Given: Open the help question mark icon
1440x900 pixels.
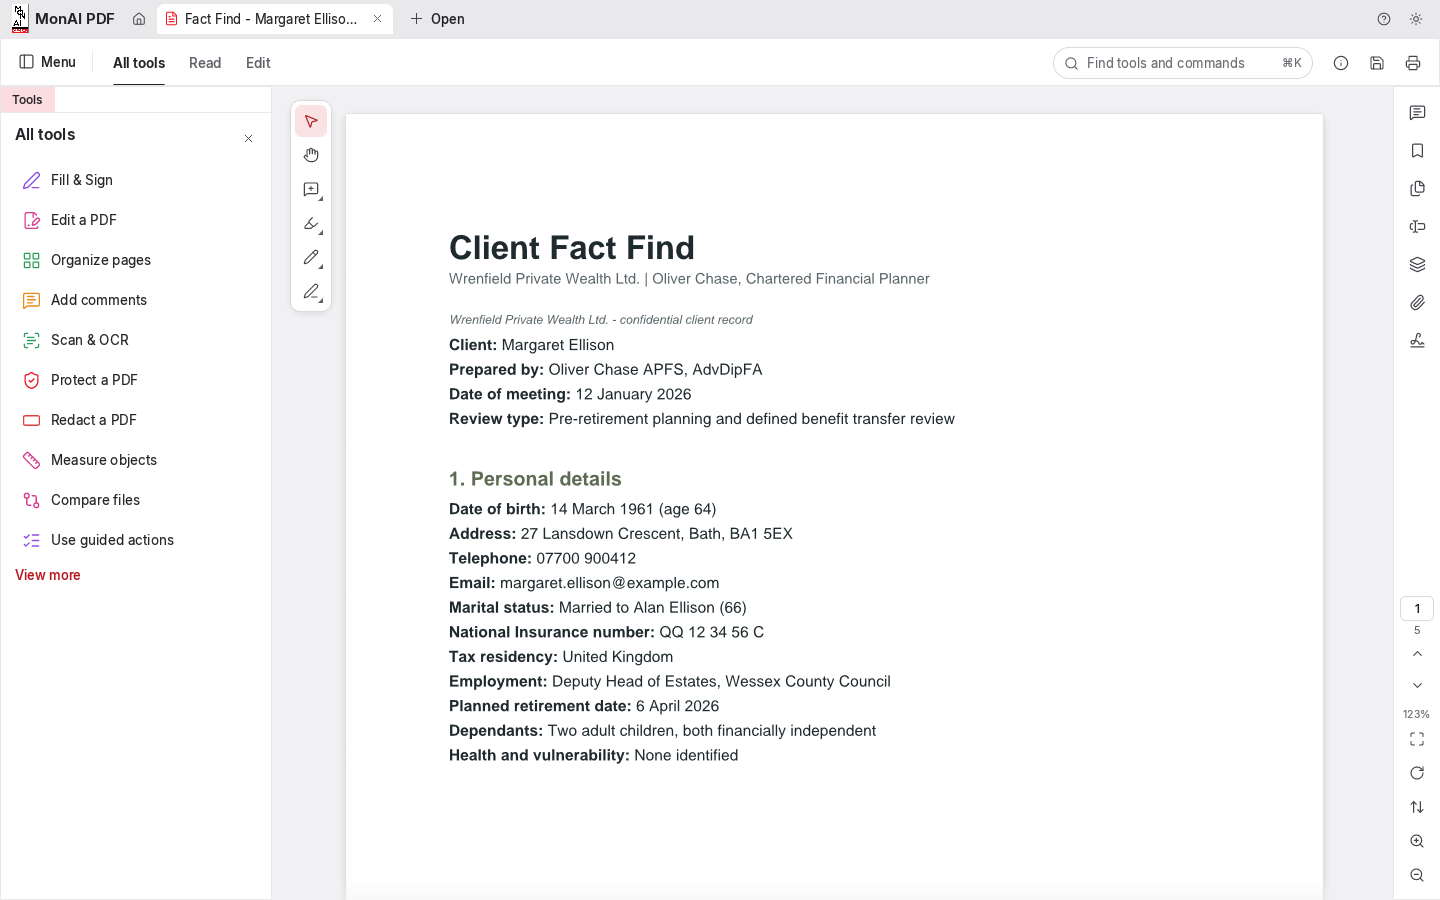Looking at the screenshot, I should click(x=1384, y=19).
